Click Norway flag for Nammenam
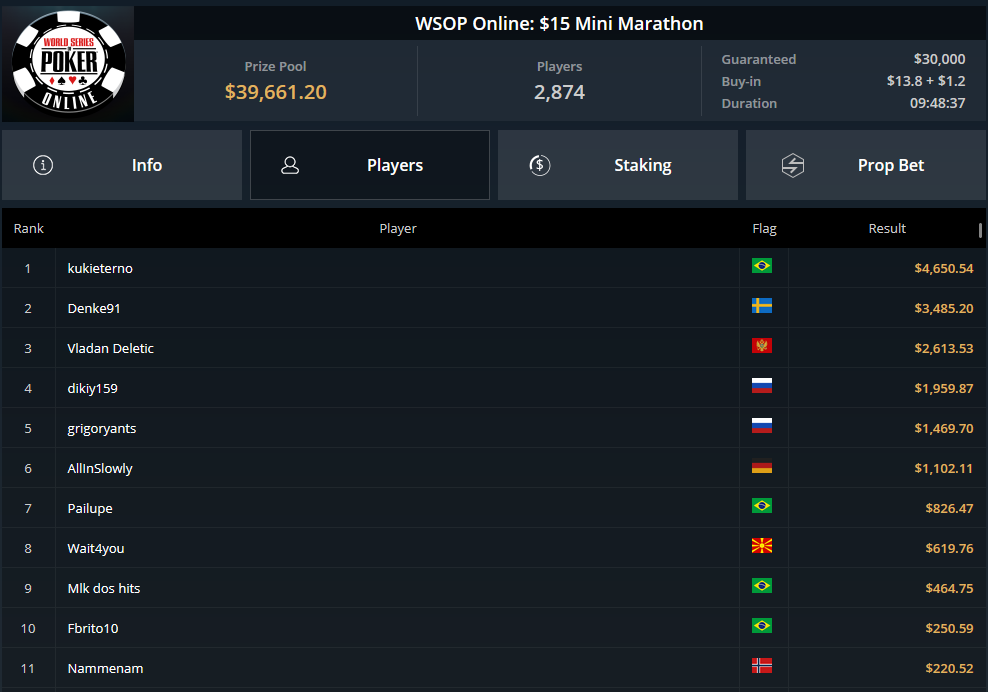This screenshot has height=692, width=988. click(762, 666)
